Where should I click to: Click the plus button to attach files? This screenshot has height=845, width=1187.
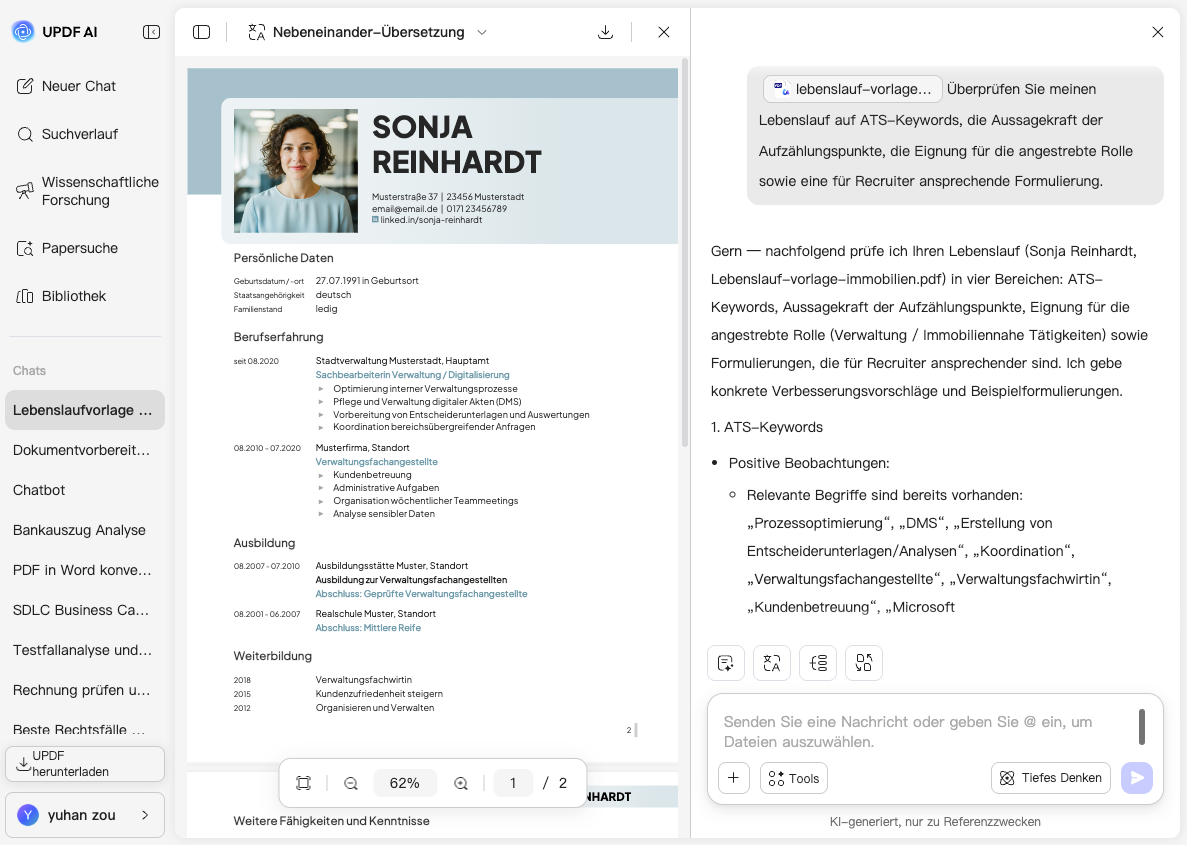tap(734, 778)
